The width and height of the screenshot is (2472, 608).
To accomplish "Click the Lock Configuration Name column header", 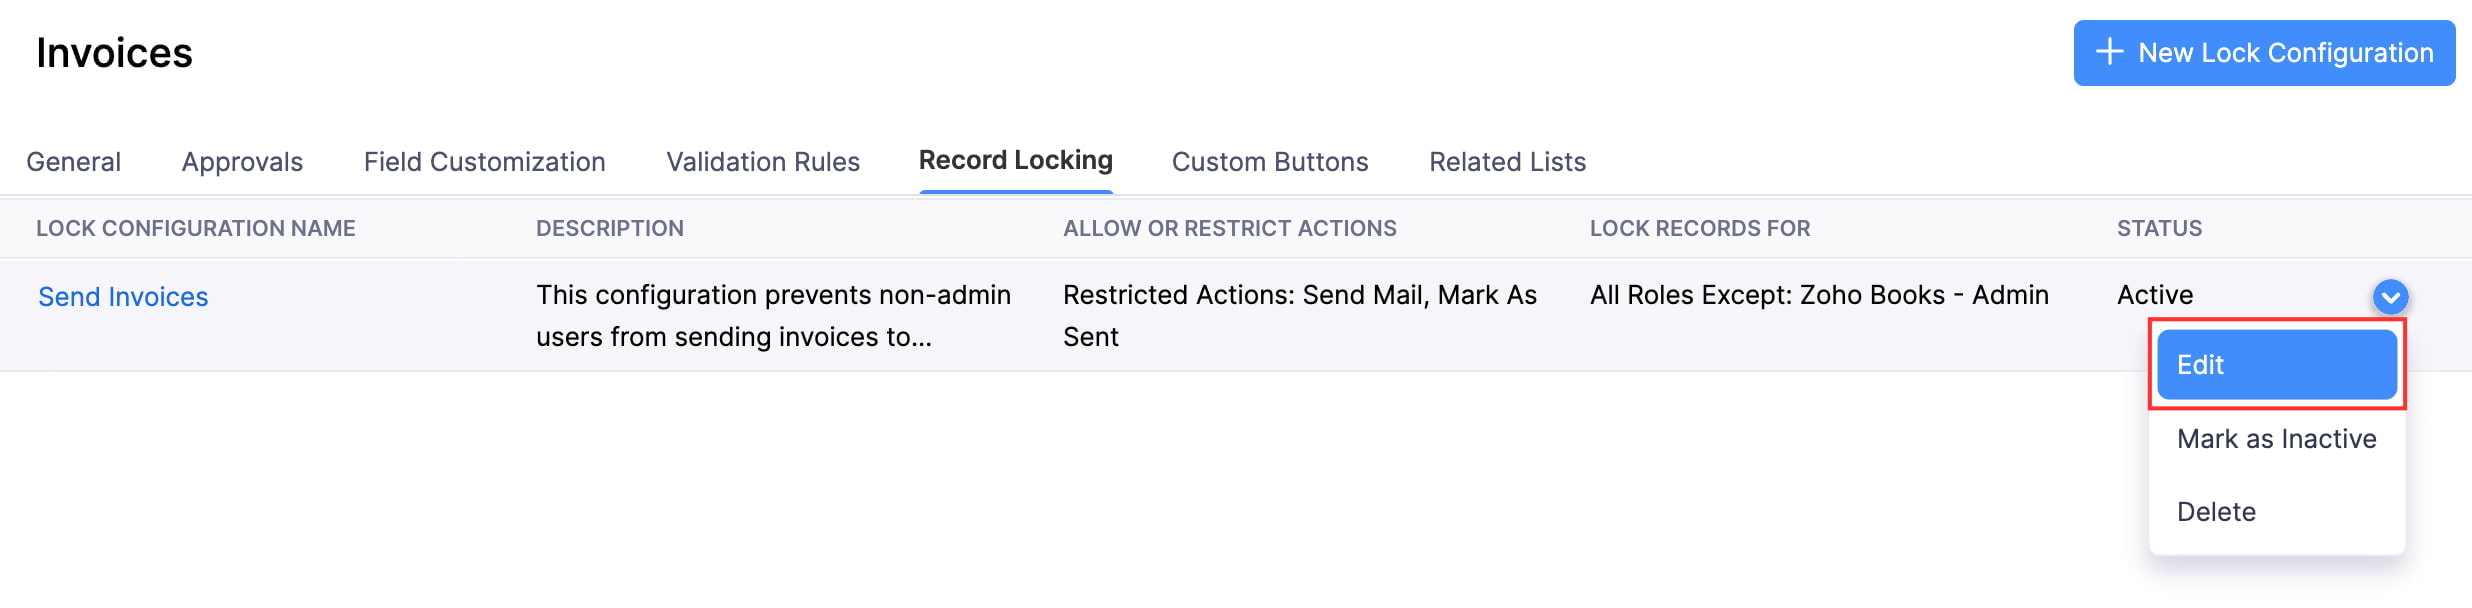I will pos(196,228).
